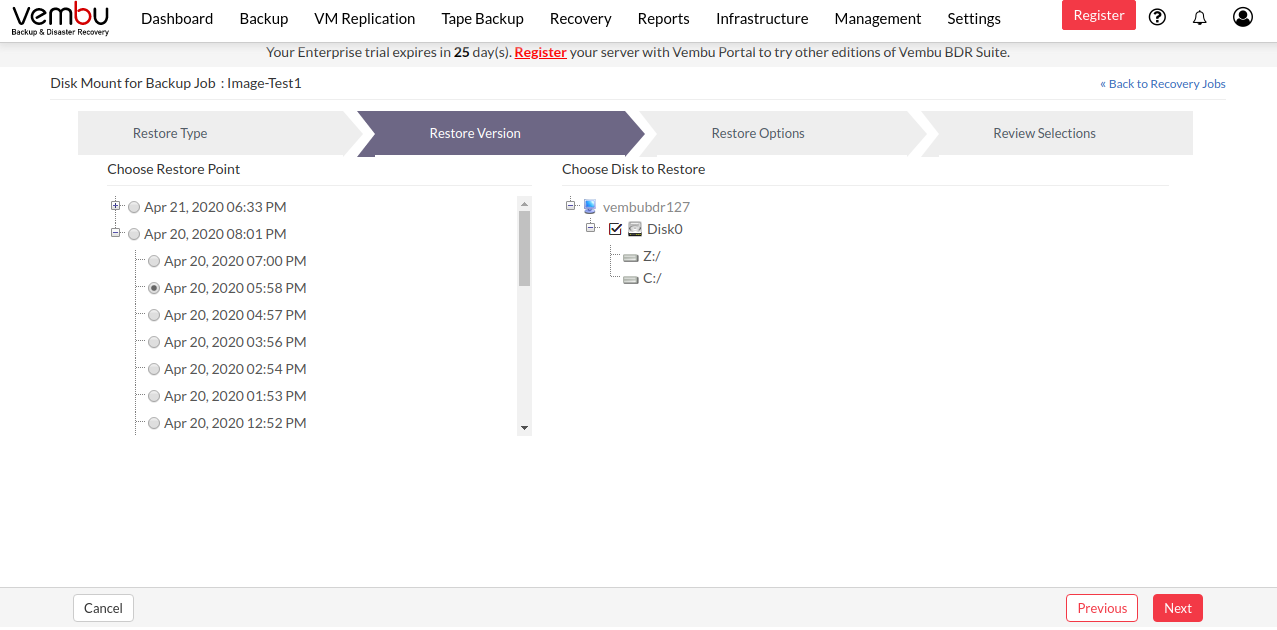Click the Z:/ volume drive icon
Image resolution: width=1277 pixels, height=630 pixels.
point(630,257)
